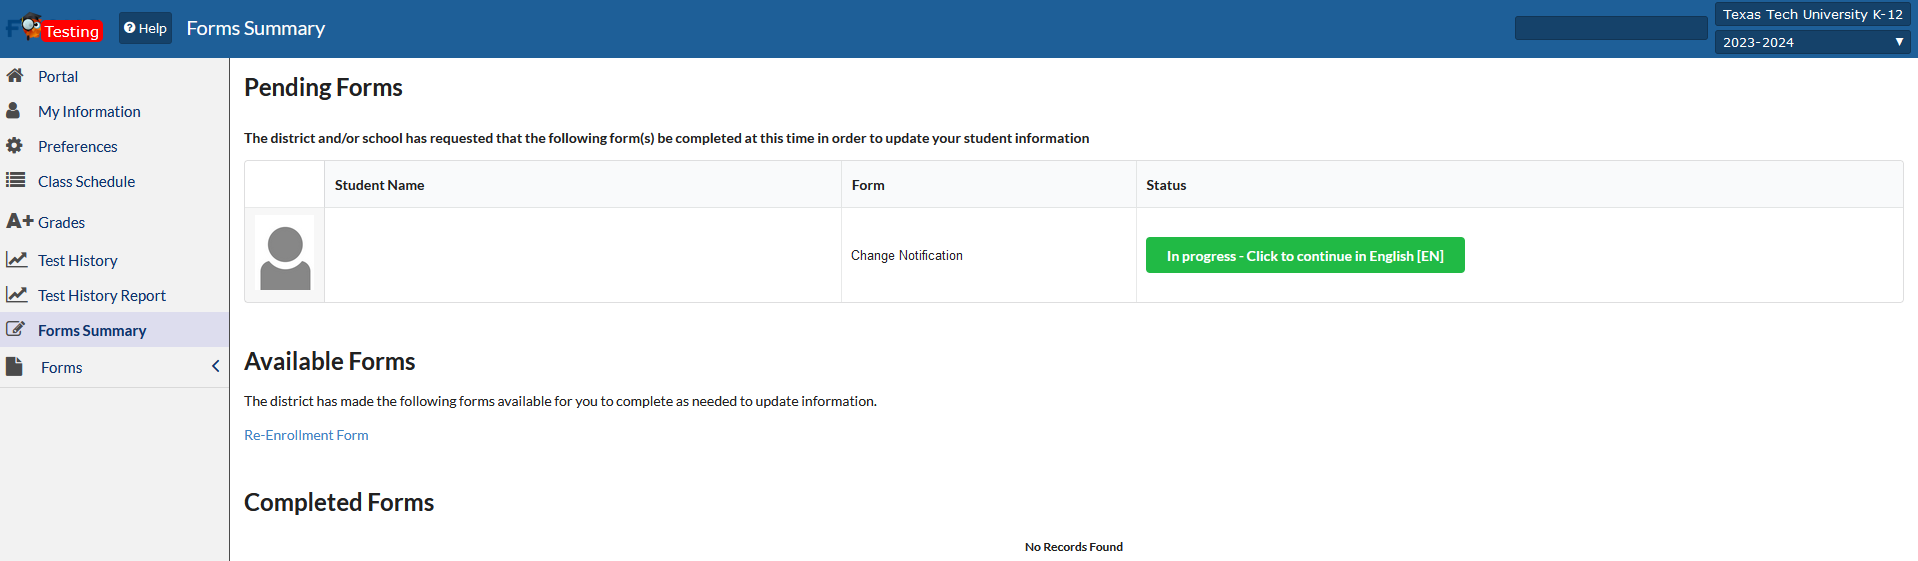Screen dimensions: 1918x561
Task: Click the Test History chart icon
Action: (x=16, y=260)
